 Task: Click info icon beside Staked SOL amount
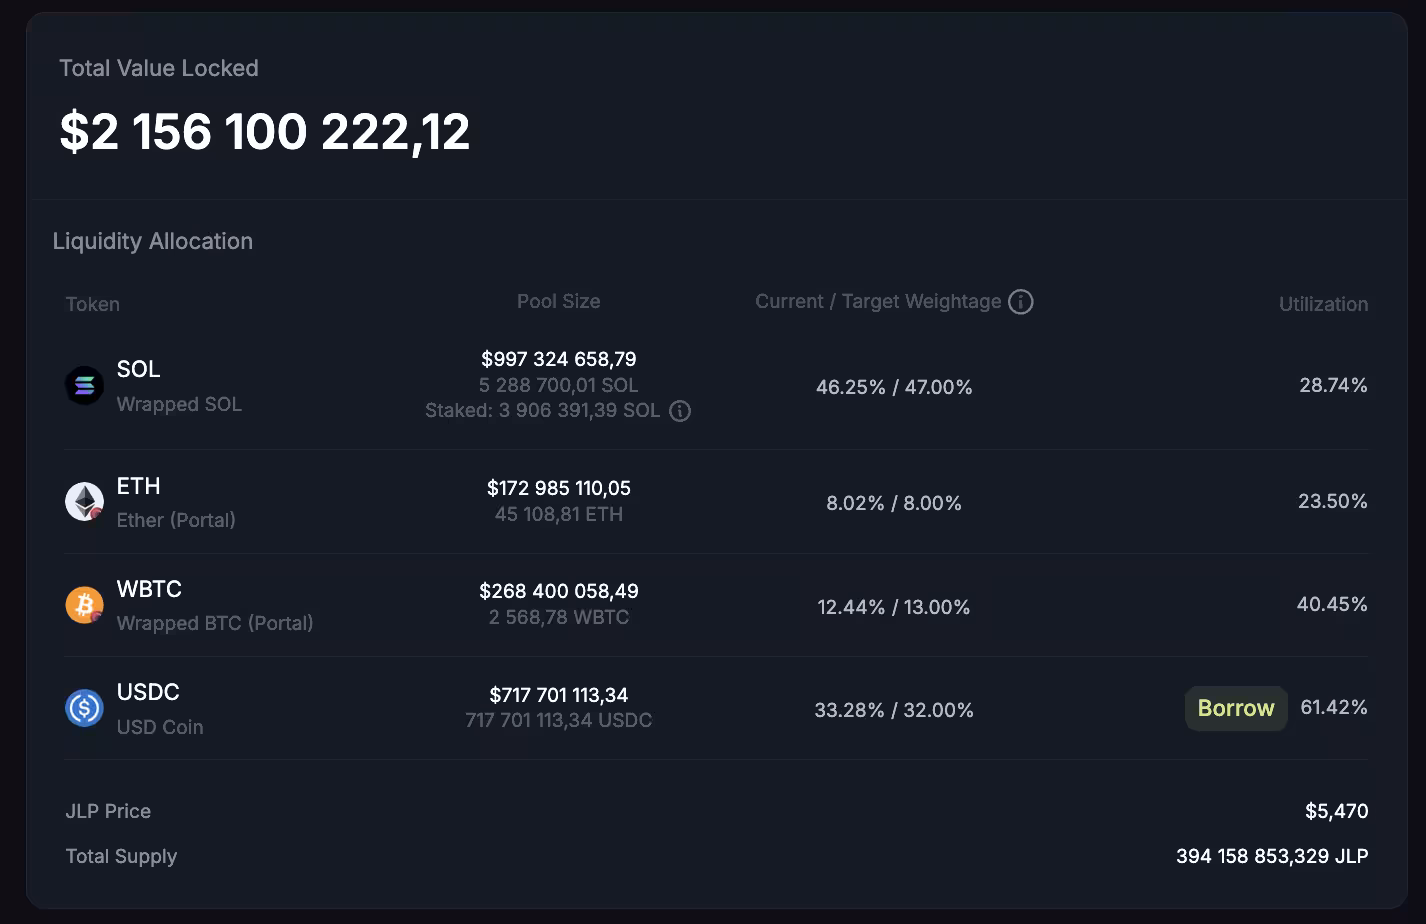(680, 411)
